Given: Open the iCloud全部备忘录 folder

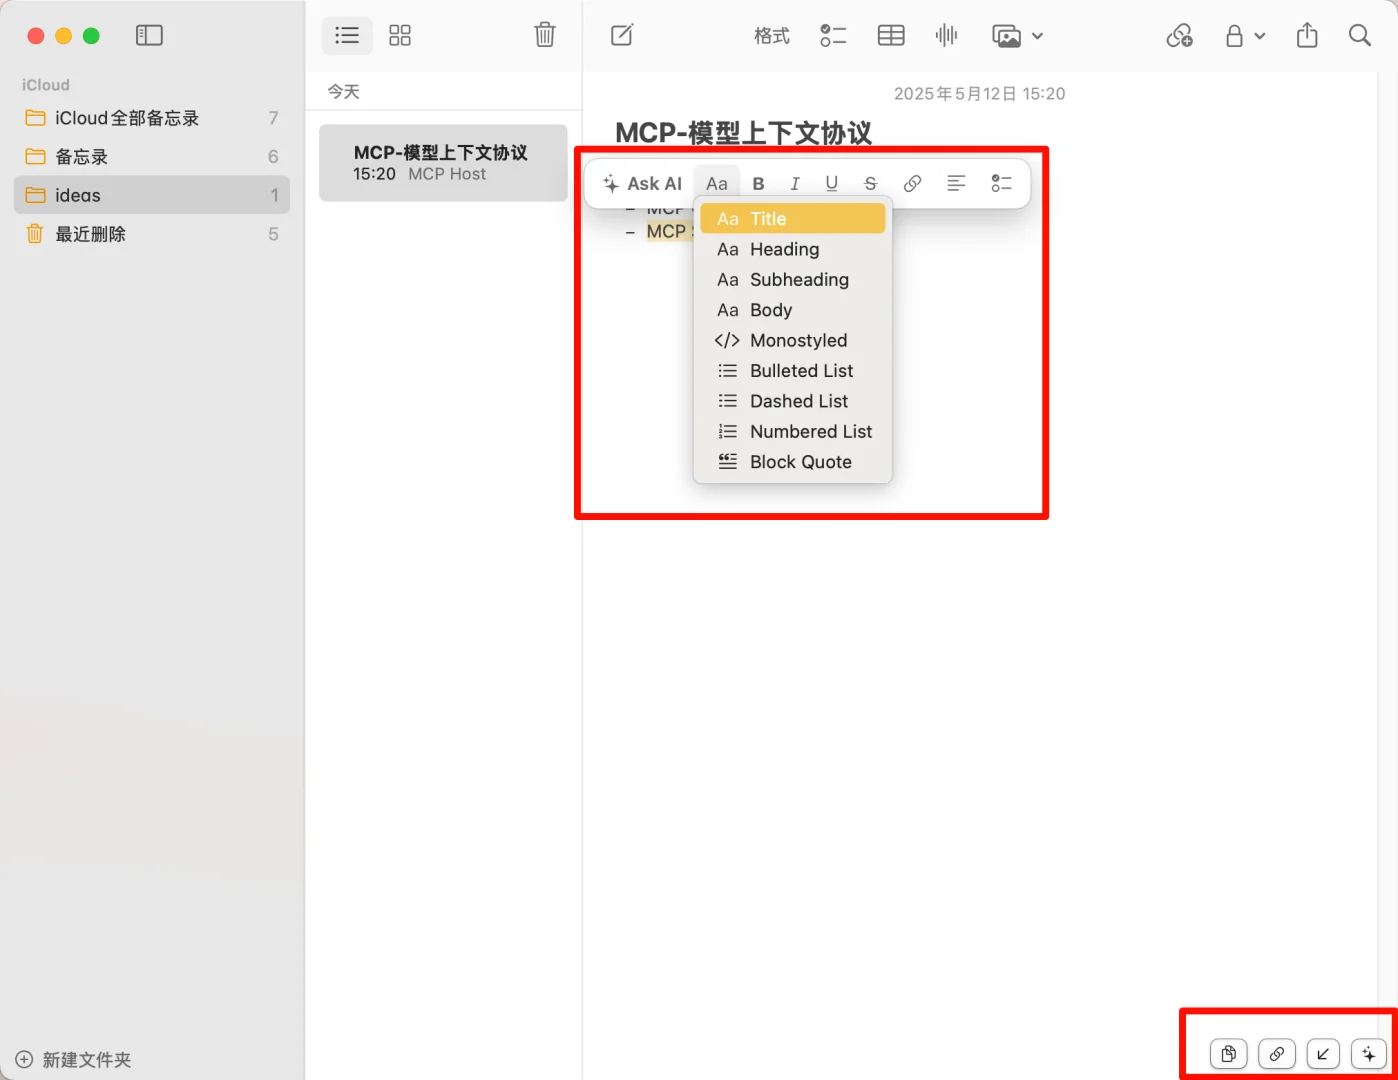Looking at the screenshot, I should pos(152,118).
